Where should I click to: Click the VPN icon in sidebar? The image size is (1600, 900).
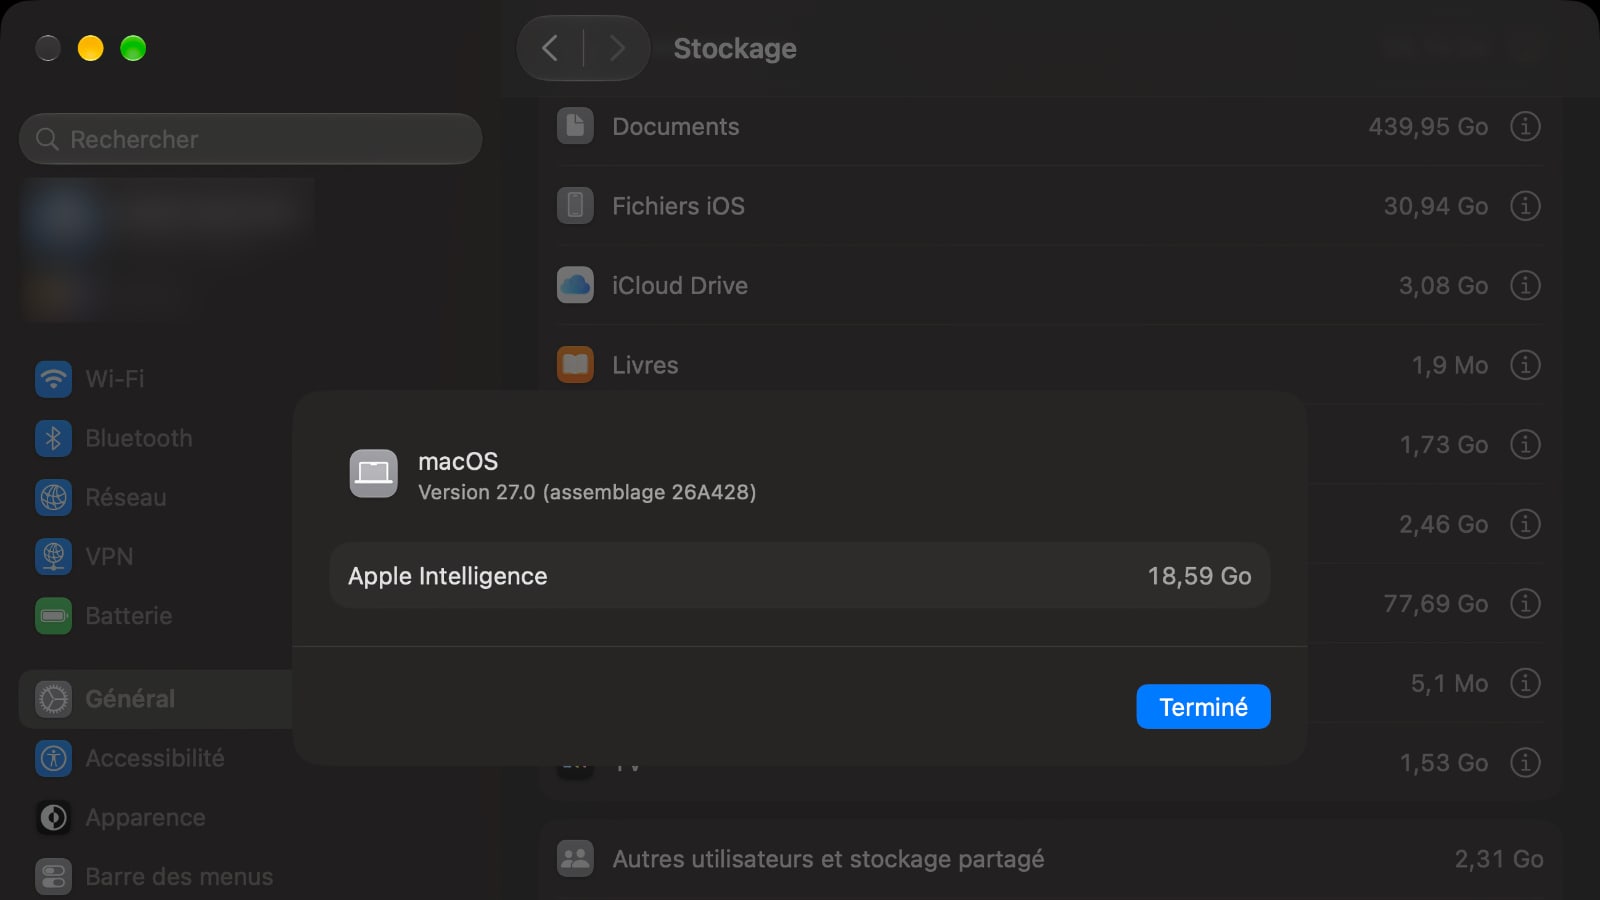[x=54, y=556]
